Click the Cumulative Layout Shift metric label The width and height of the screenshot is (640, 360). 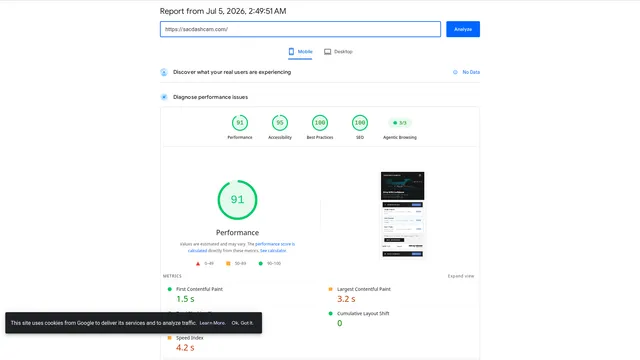pyautogui.click(x=363, y=313)
